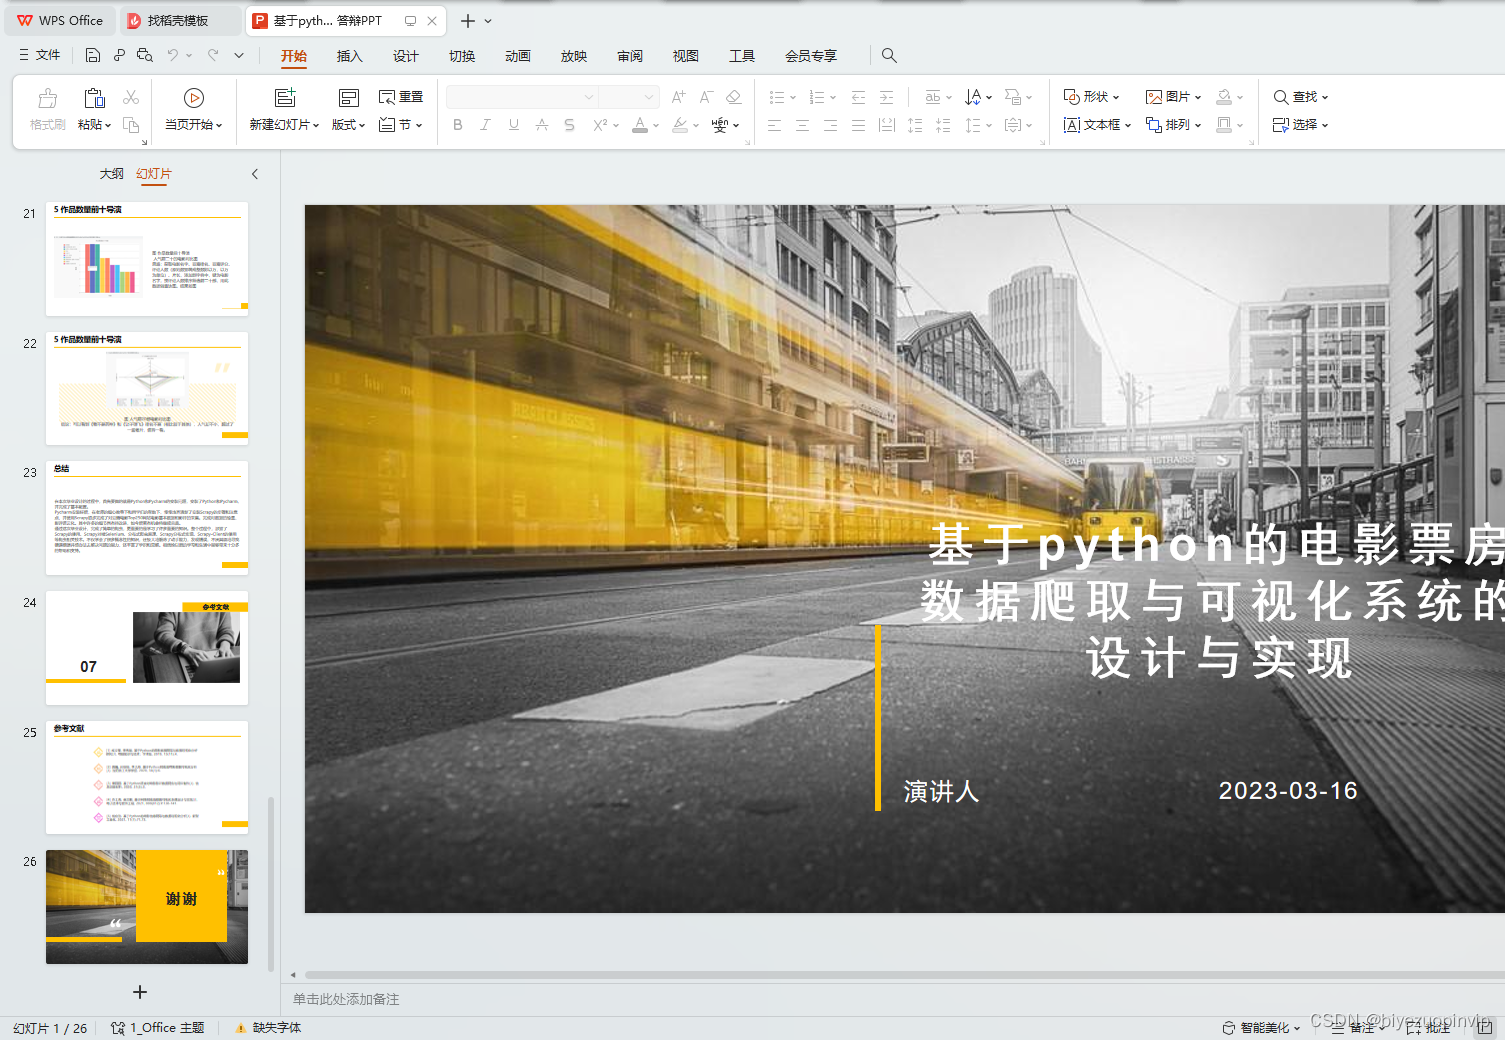Screen dimensions: 1505x1040
Task: Switch to Outline (大纲) view tab
Action: [x=112, y=174]
